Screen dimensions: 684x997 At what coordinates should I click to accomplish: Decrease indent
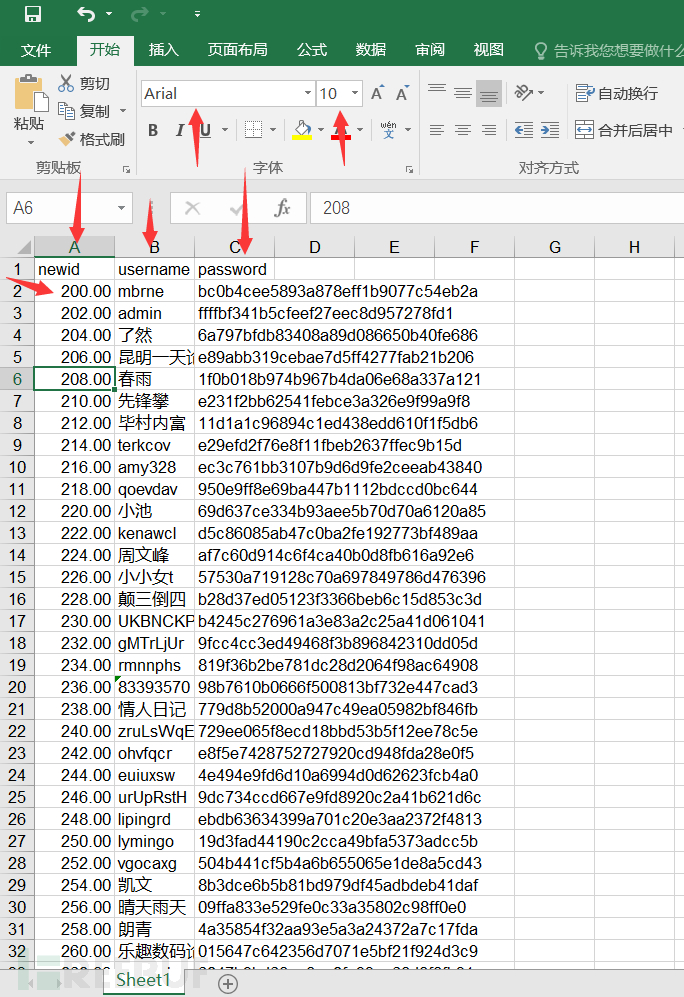tap(524, 130)
